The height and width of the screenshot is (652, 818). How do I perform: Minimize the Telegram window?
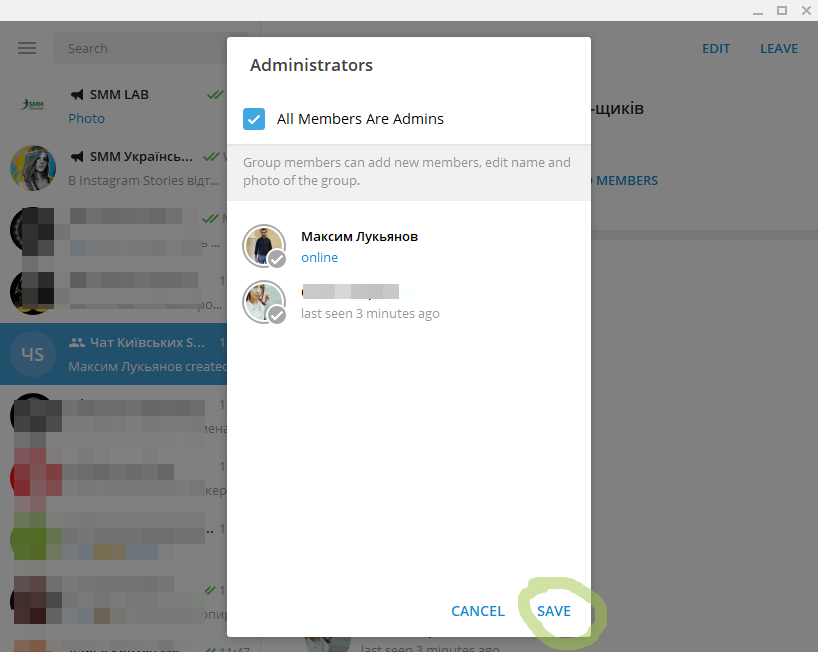758,10
